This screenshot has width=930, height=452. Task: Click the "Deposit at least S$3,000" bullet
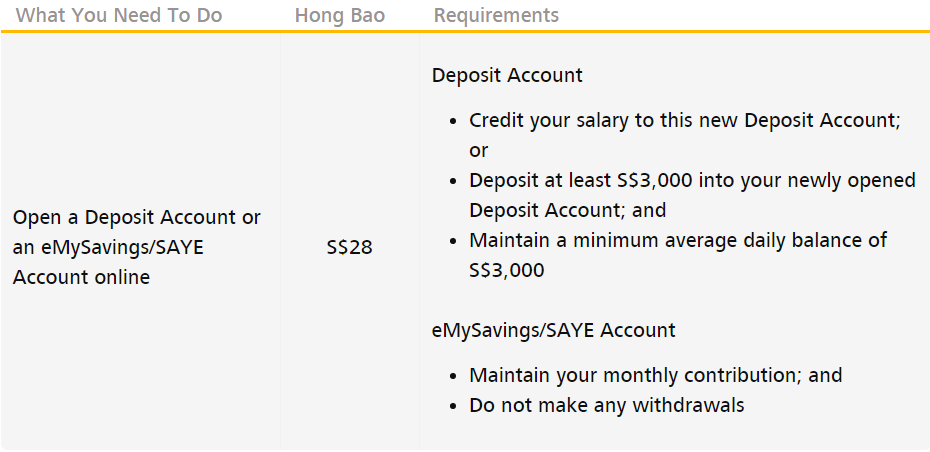click(x=692, y=180)
